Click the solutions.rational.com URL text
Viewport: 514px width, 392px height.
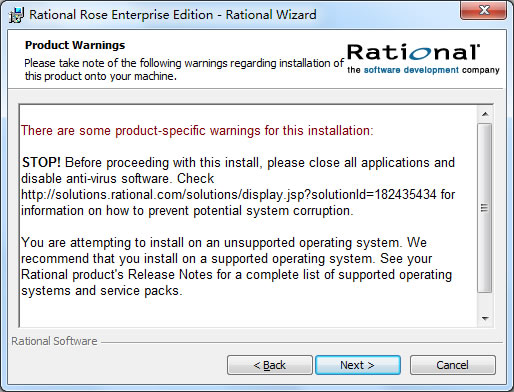pyautogui.click(x=229, y=194)
